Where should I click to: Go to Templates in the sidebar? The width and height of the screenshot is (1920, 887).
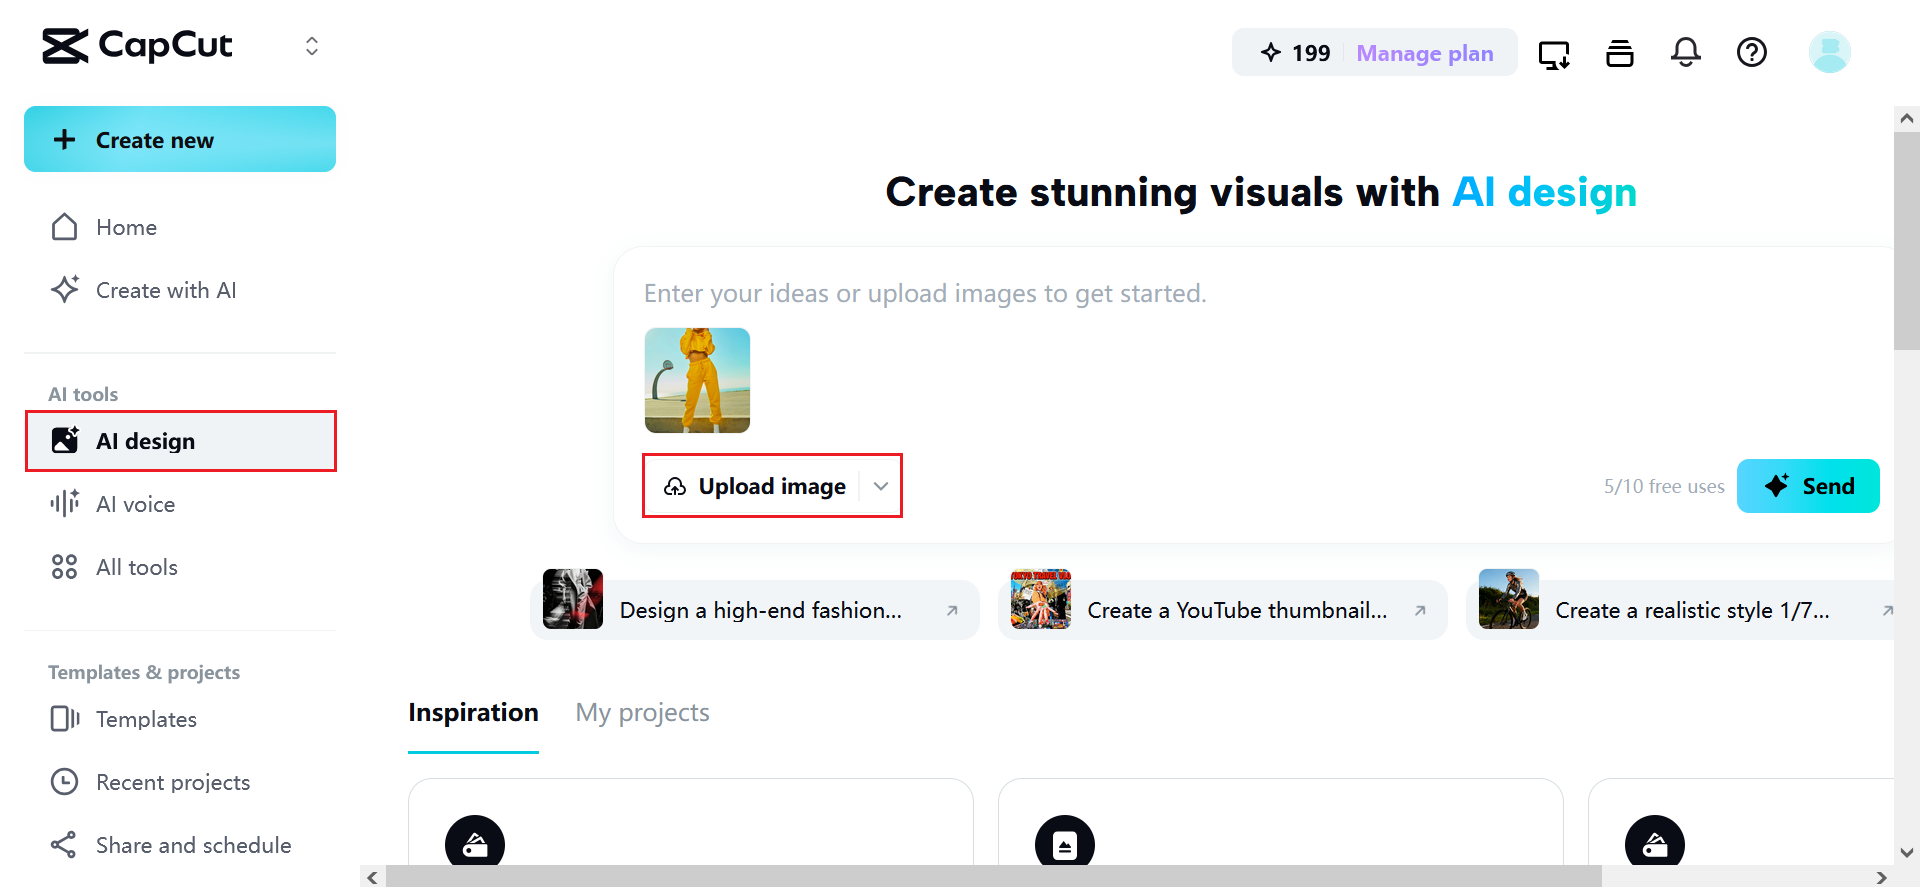coord(146,719)
